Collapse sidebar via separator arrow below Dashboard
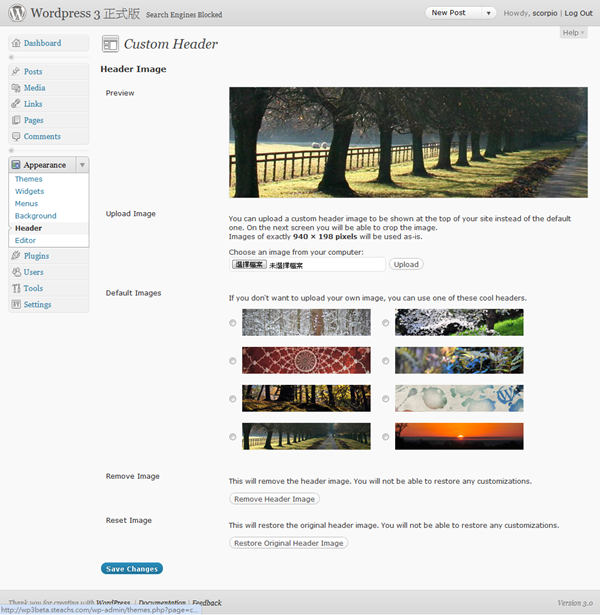 11,57
